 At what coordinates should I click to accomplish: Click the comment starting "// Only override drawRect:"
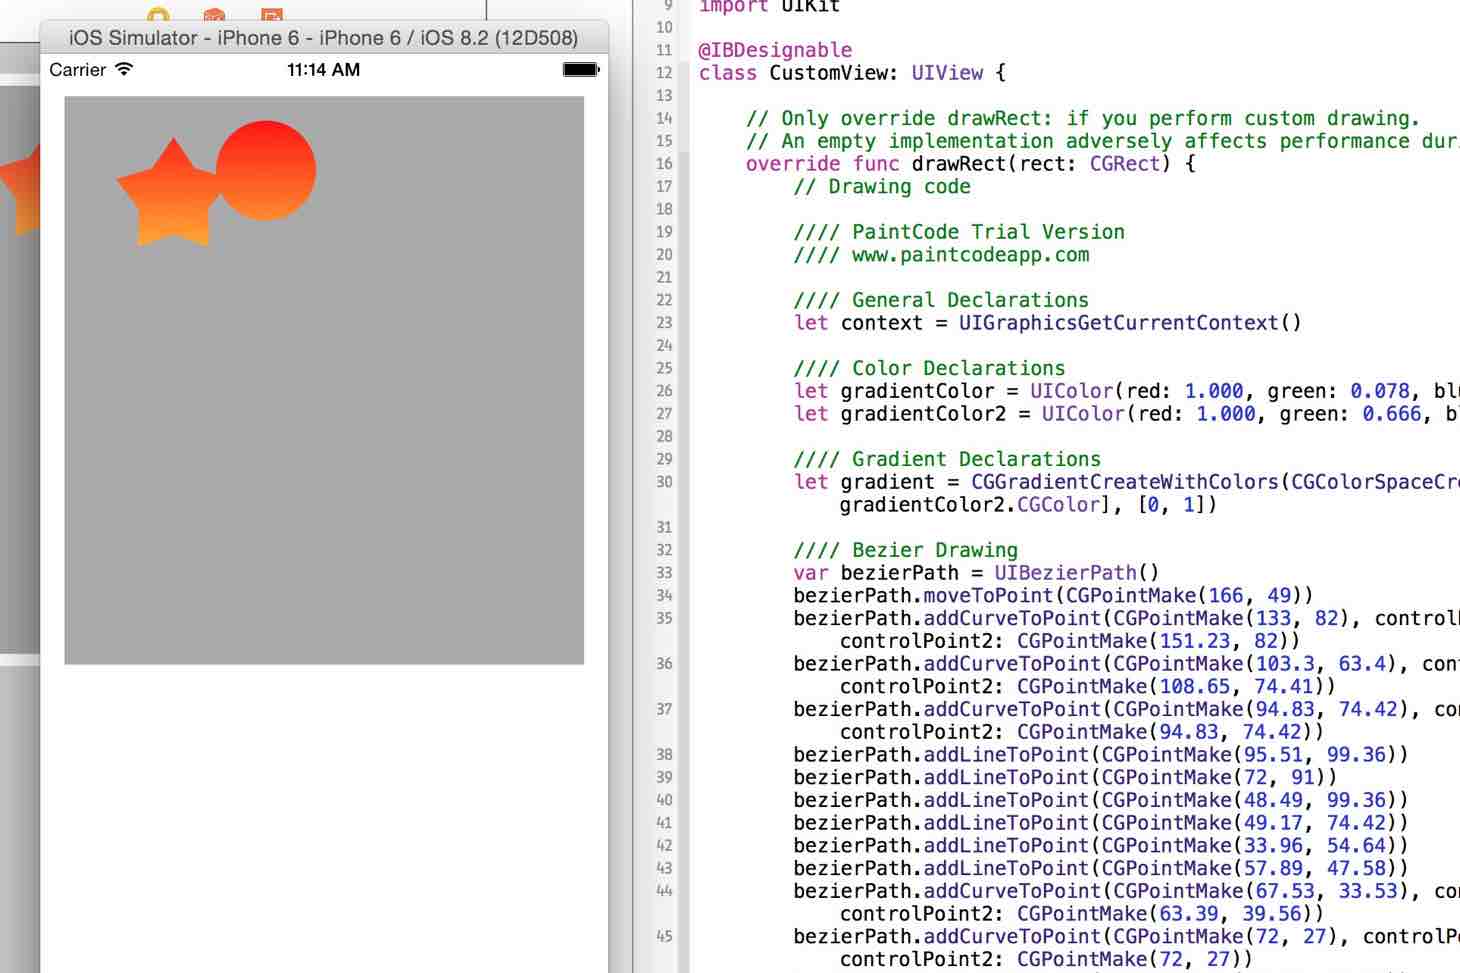(x=1082, y=118)
